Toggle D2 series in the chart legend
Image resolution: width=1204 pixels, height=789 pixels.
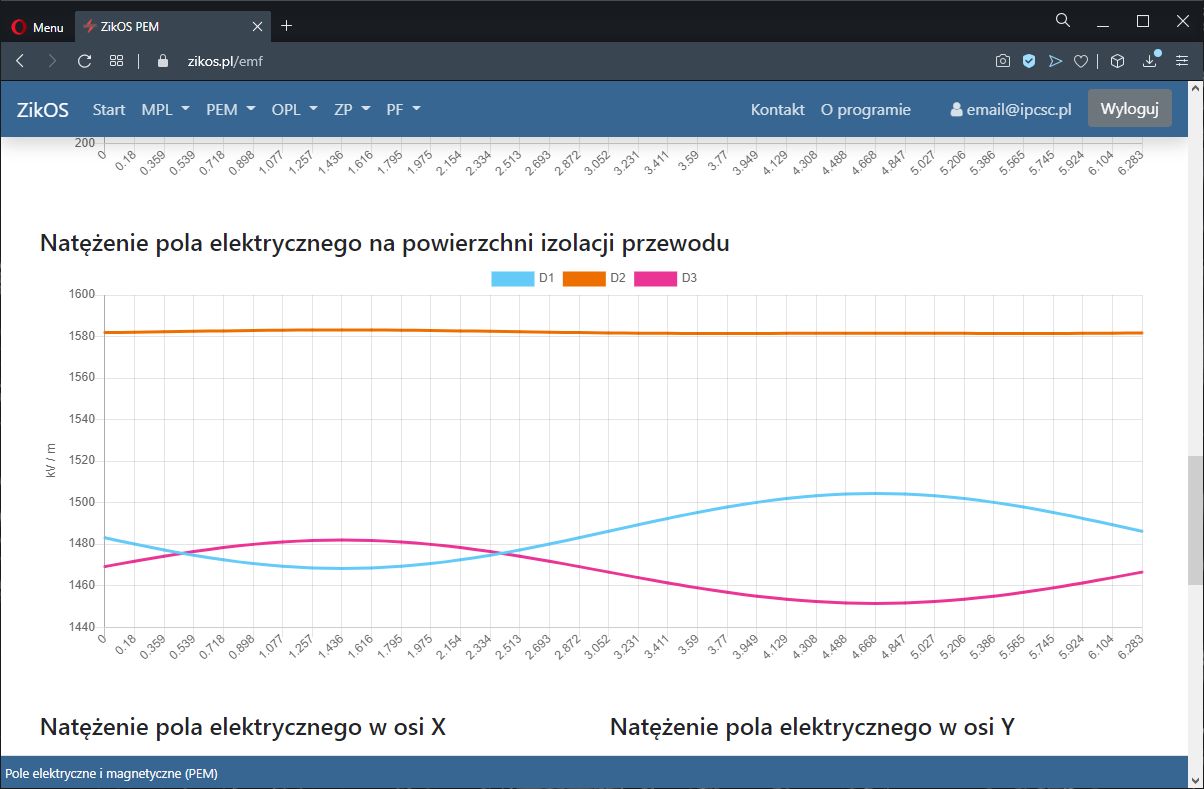click(x=594, y=278)
